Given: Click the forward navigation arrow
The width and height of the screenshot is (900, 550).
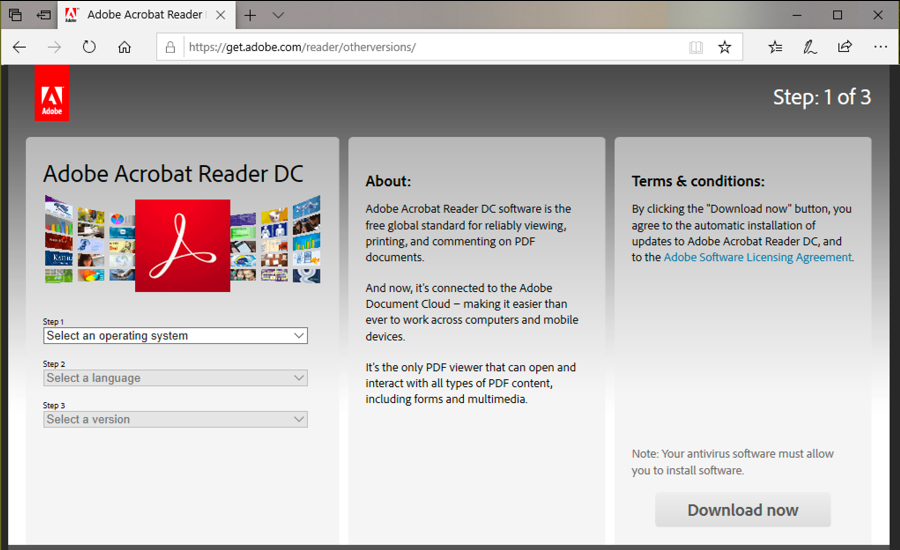Looking at the screenshot, I should (55, 47).
